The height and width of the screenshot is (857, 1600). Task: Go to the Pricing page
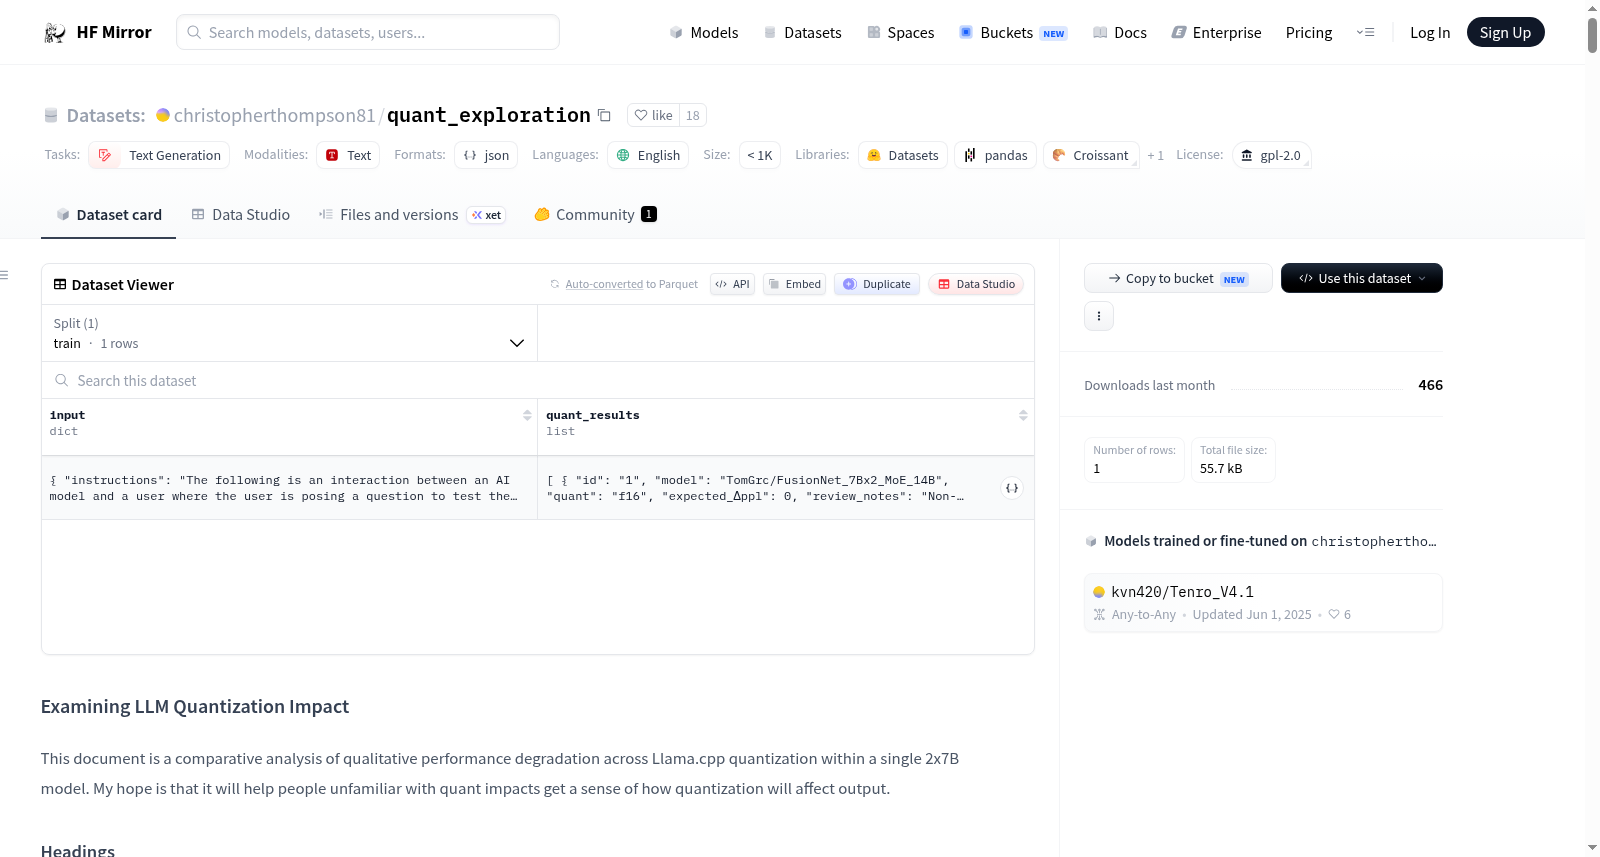click(x=1309, y=32)
